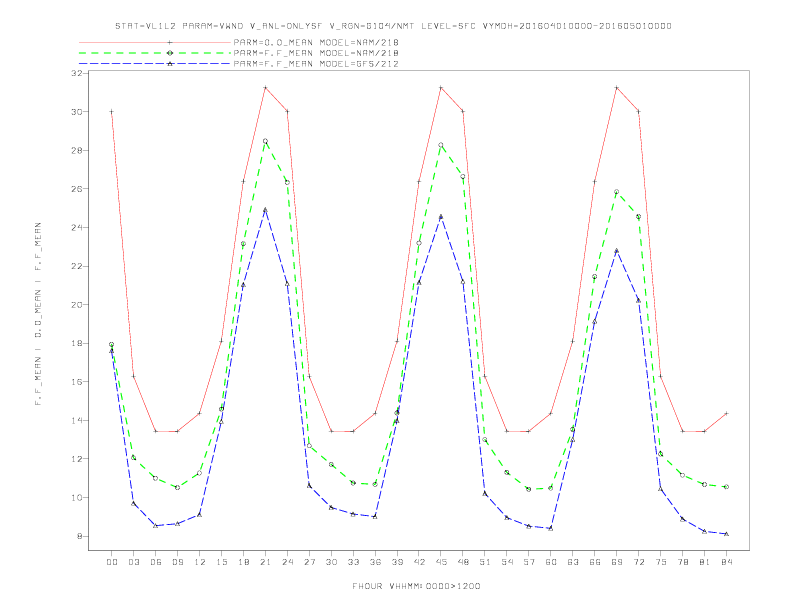This screenshot has height=612, width=792.
Task: Click y-axis tick label 20
Action: [x=77, y=304]
